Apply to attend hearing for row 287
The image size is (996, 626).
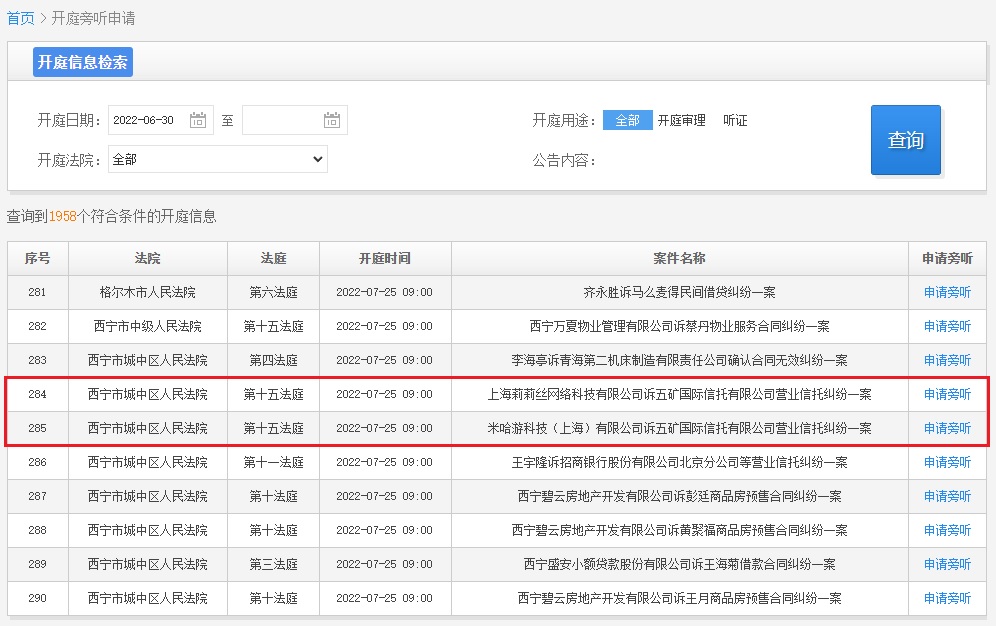(947, 496)
